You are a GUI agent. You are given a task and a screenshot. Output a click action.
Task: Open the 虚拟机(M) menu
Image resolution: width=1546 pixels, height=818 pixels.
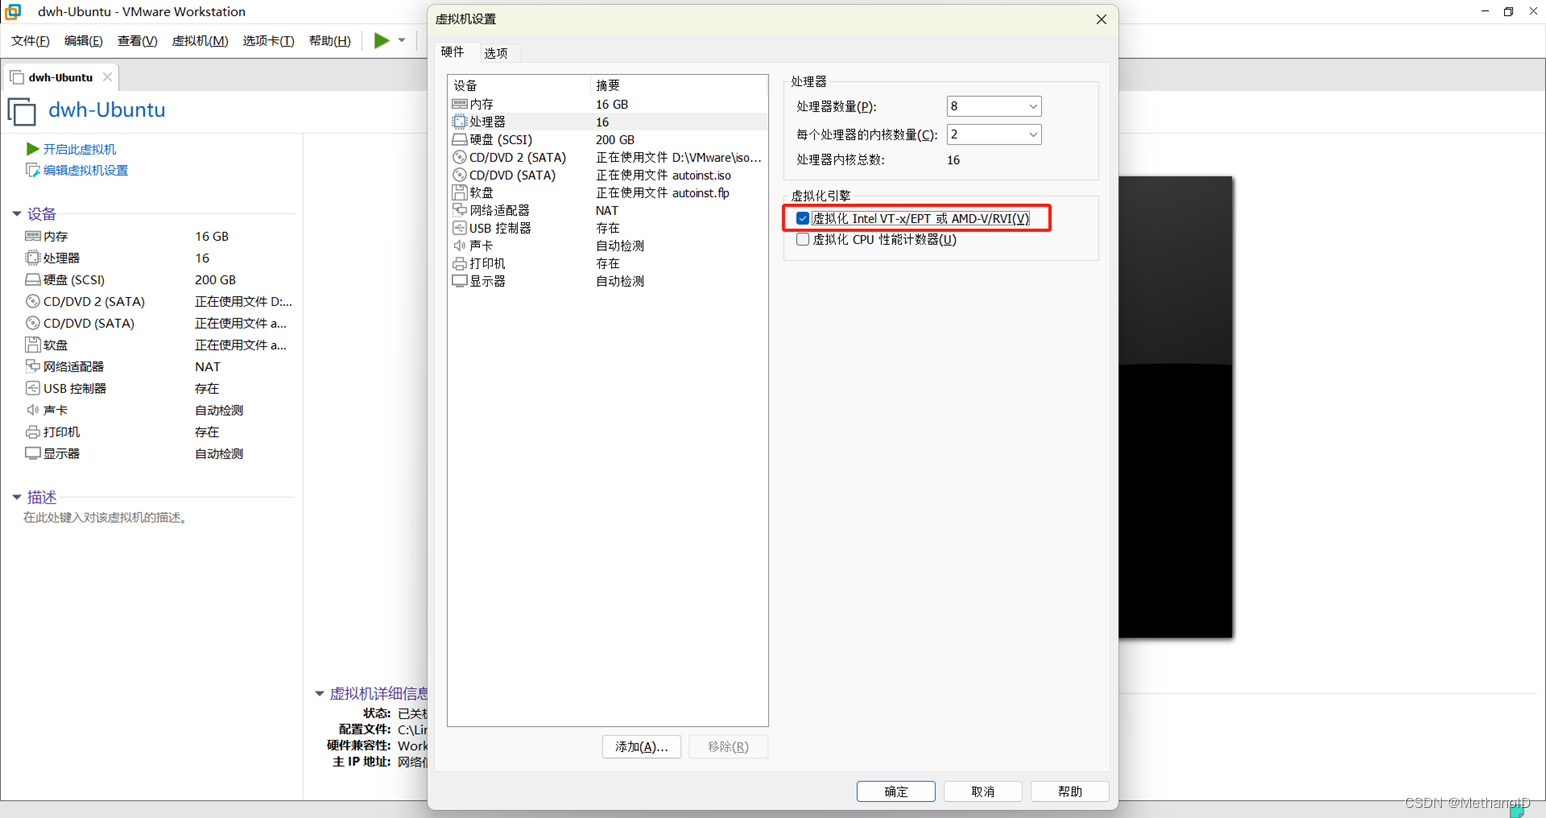point(200,40)
